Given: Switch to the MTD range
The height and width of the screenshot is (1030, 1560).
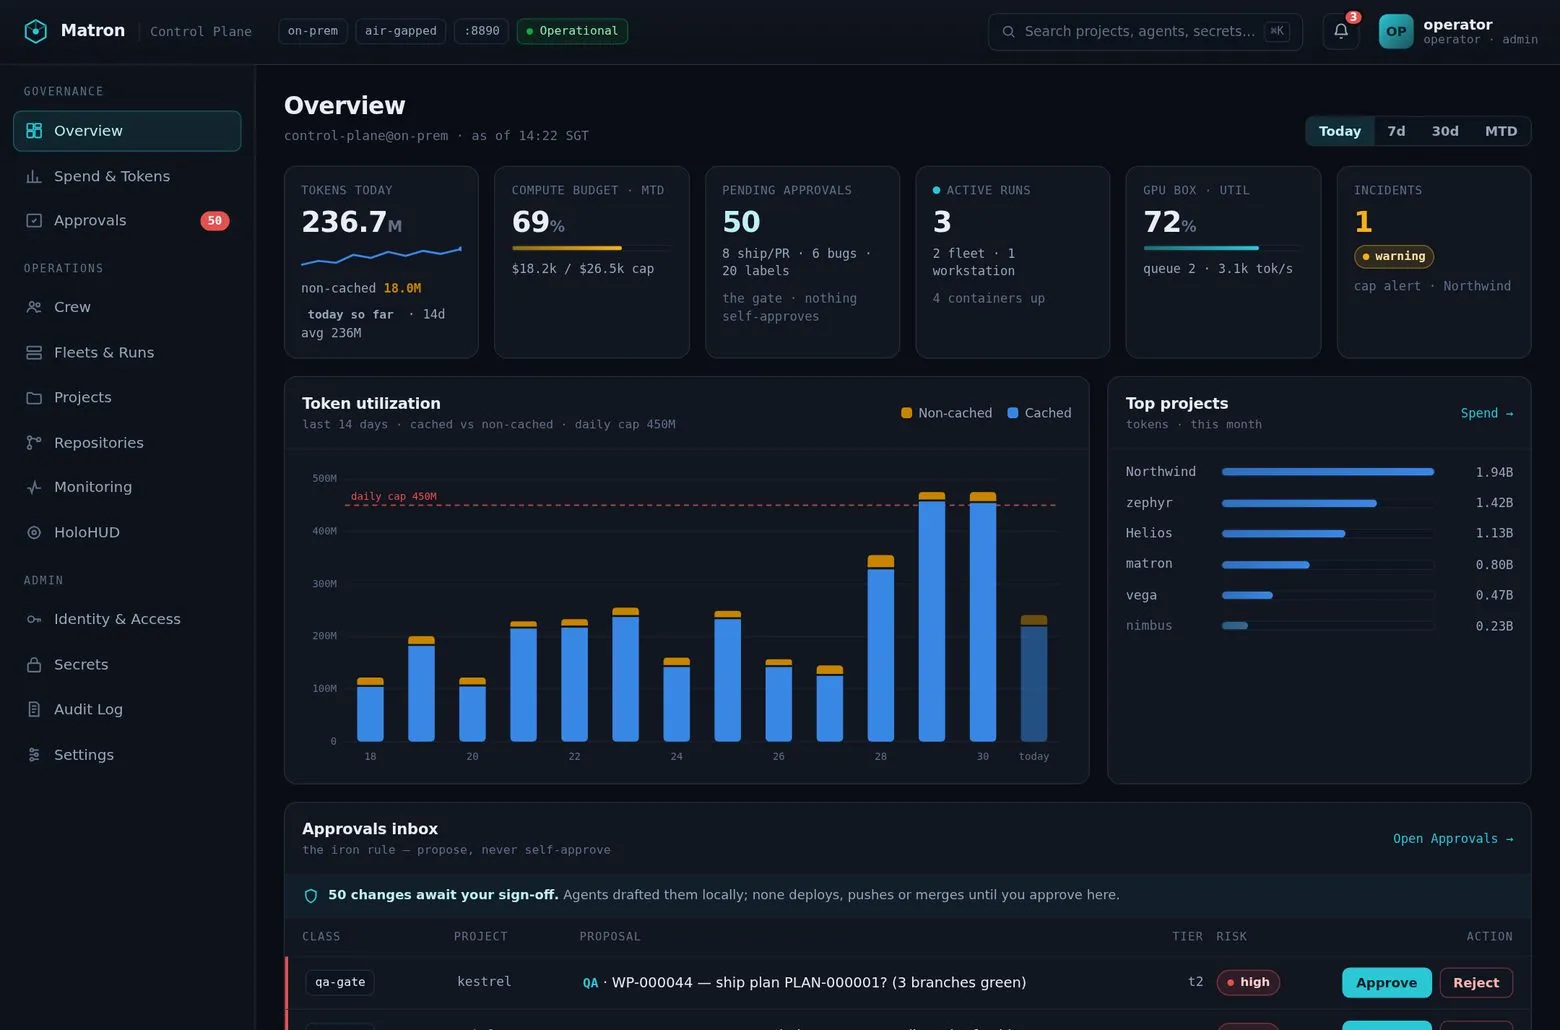Looking at the screenshot, I should (1501, 131).
